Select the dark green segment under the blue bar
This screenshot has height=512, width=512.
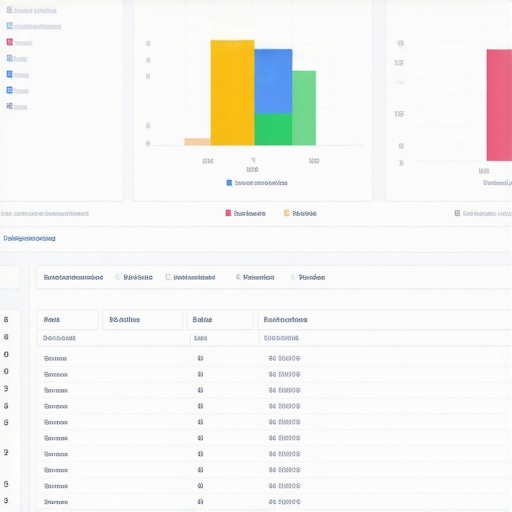click(273, 129)
